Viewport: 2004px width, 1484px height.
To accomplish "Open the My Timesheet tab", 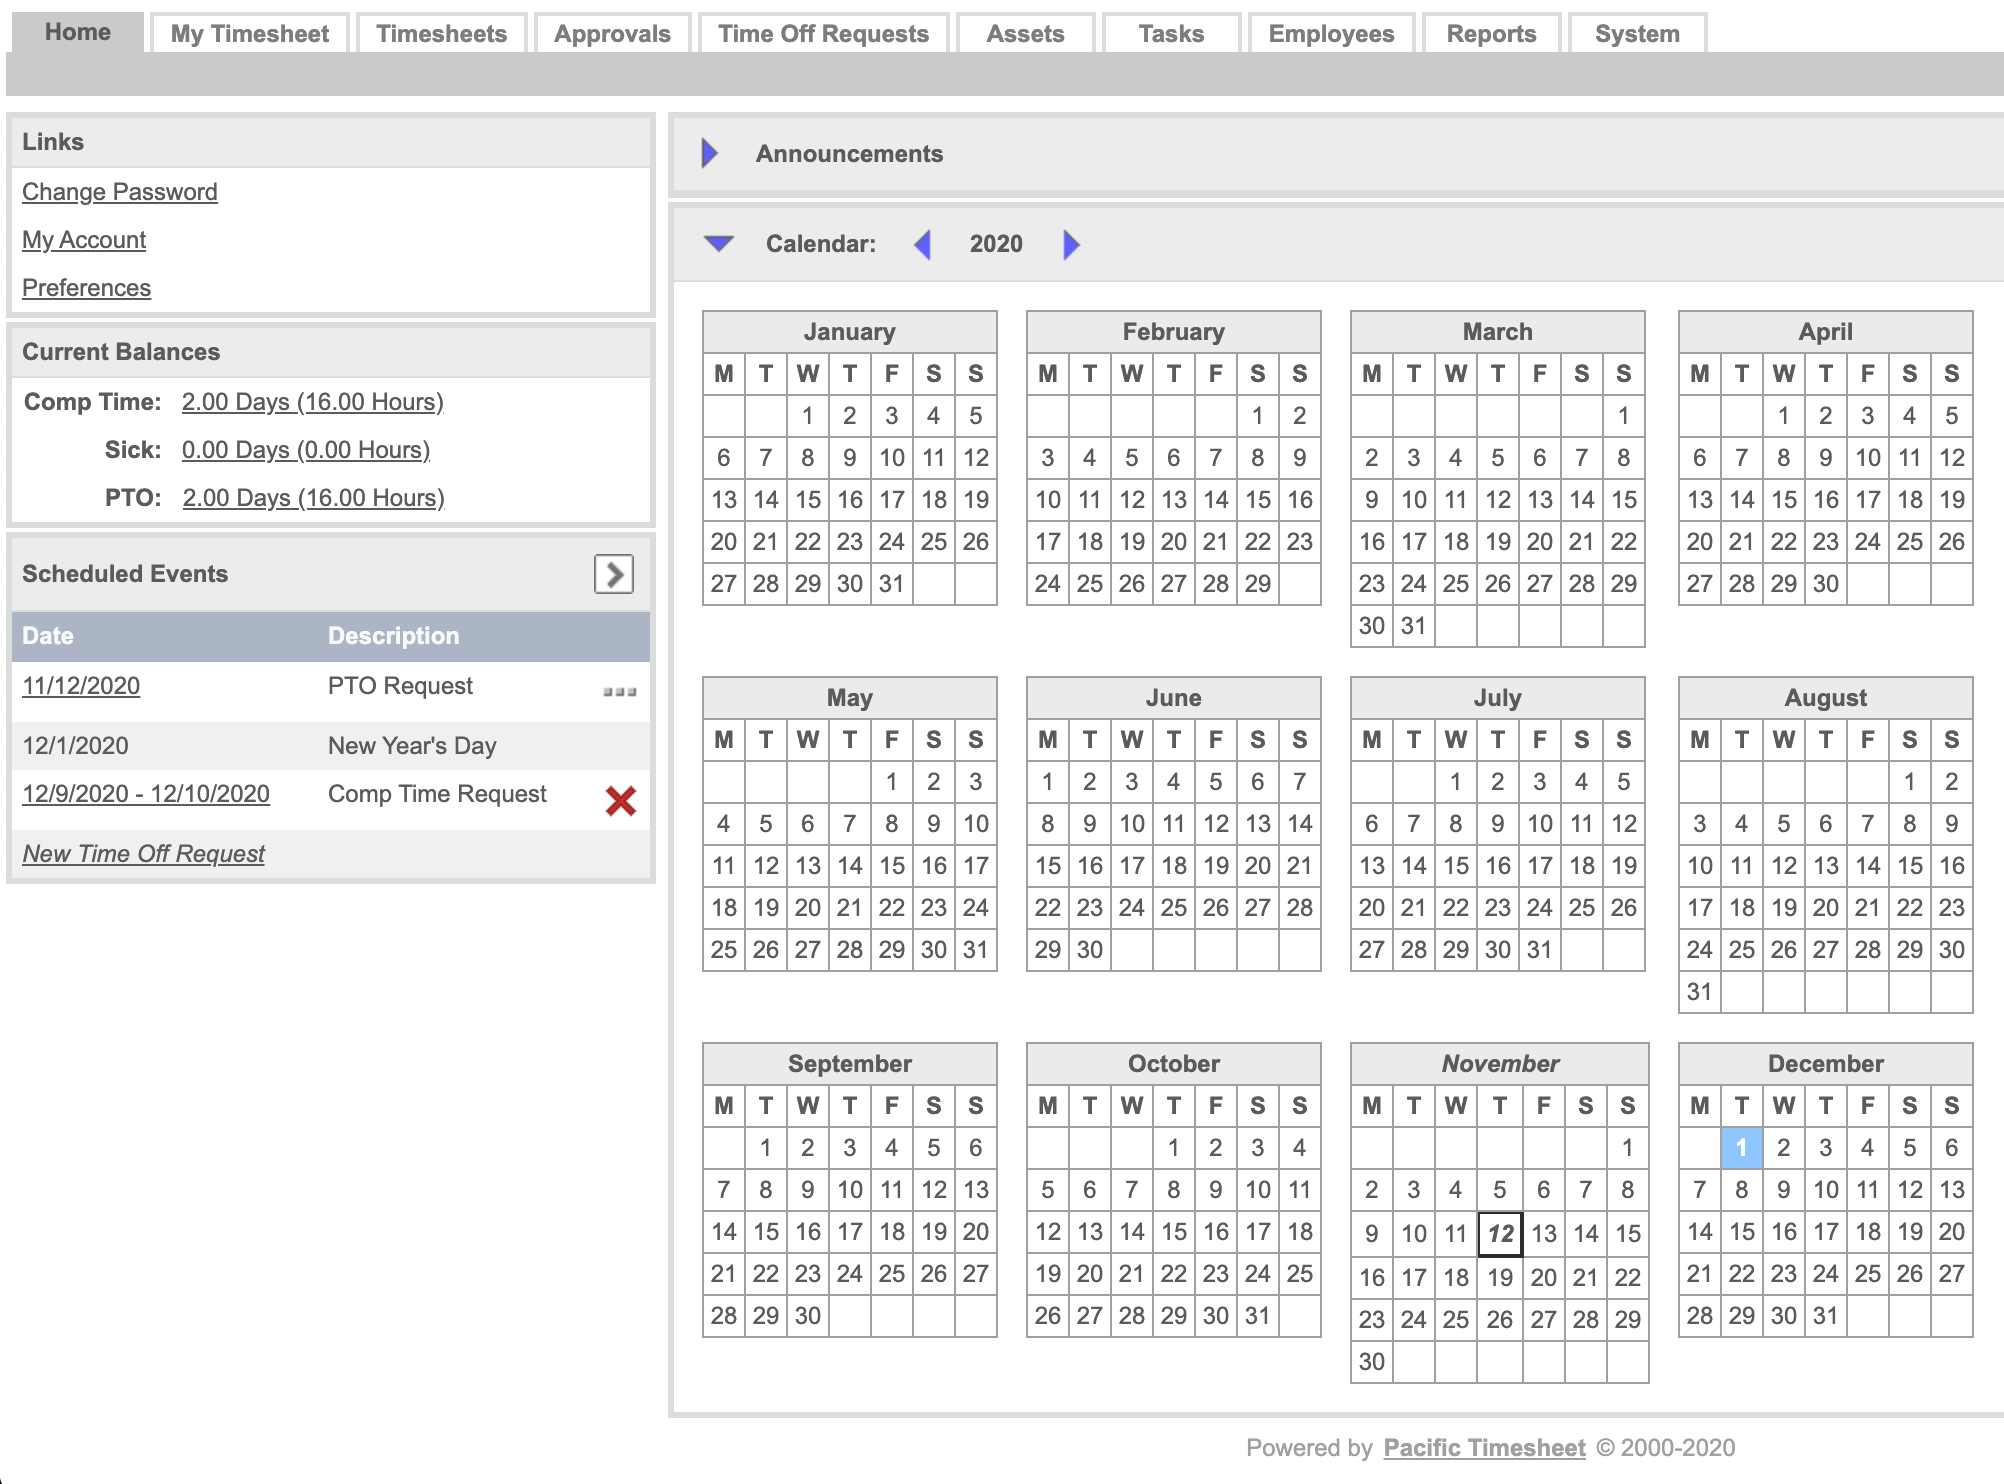I will point(249,34).
